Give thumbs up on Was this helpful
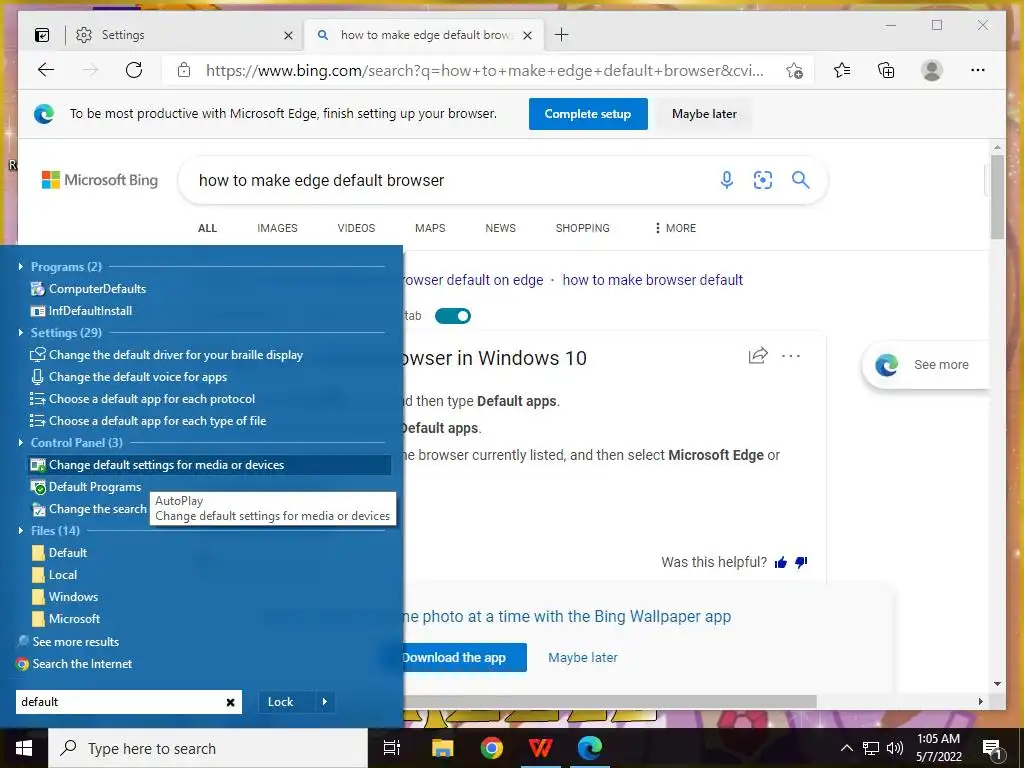Screen dimensions: 1024x768 coord(780,562)
